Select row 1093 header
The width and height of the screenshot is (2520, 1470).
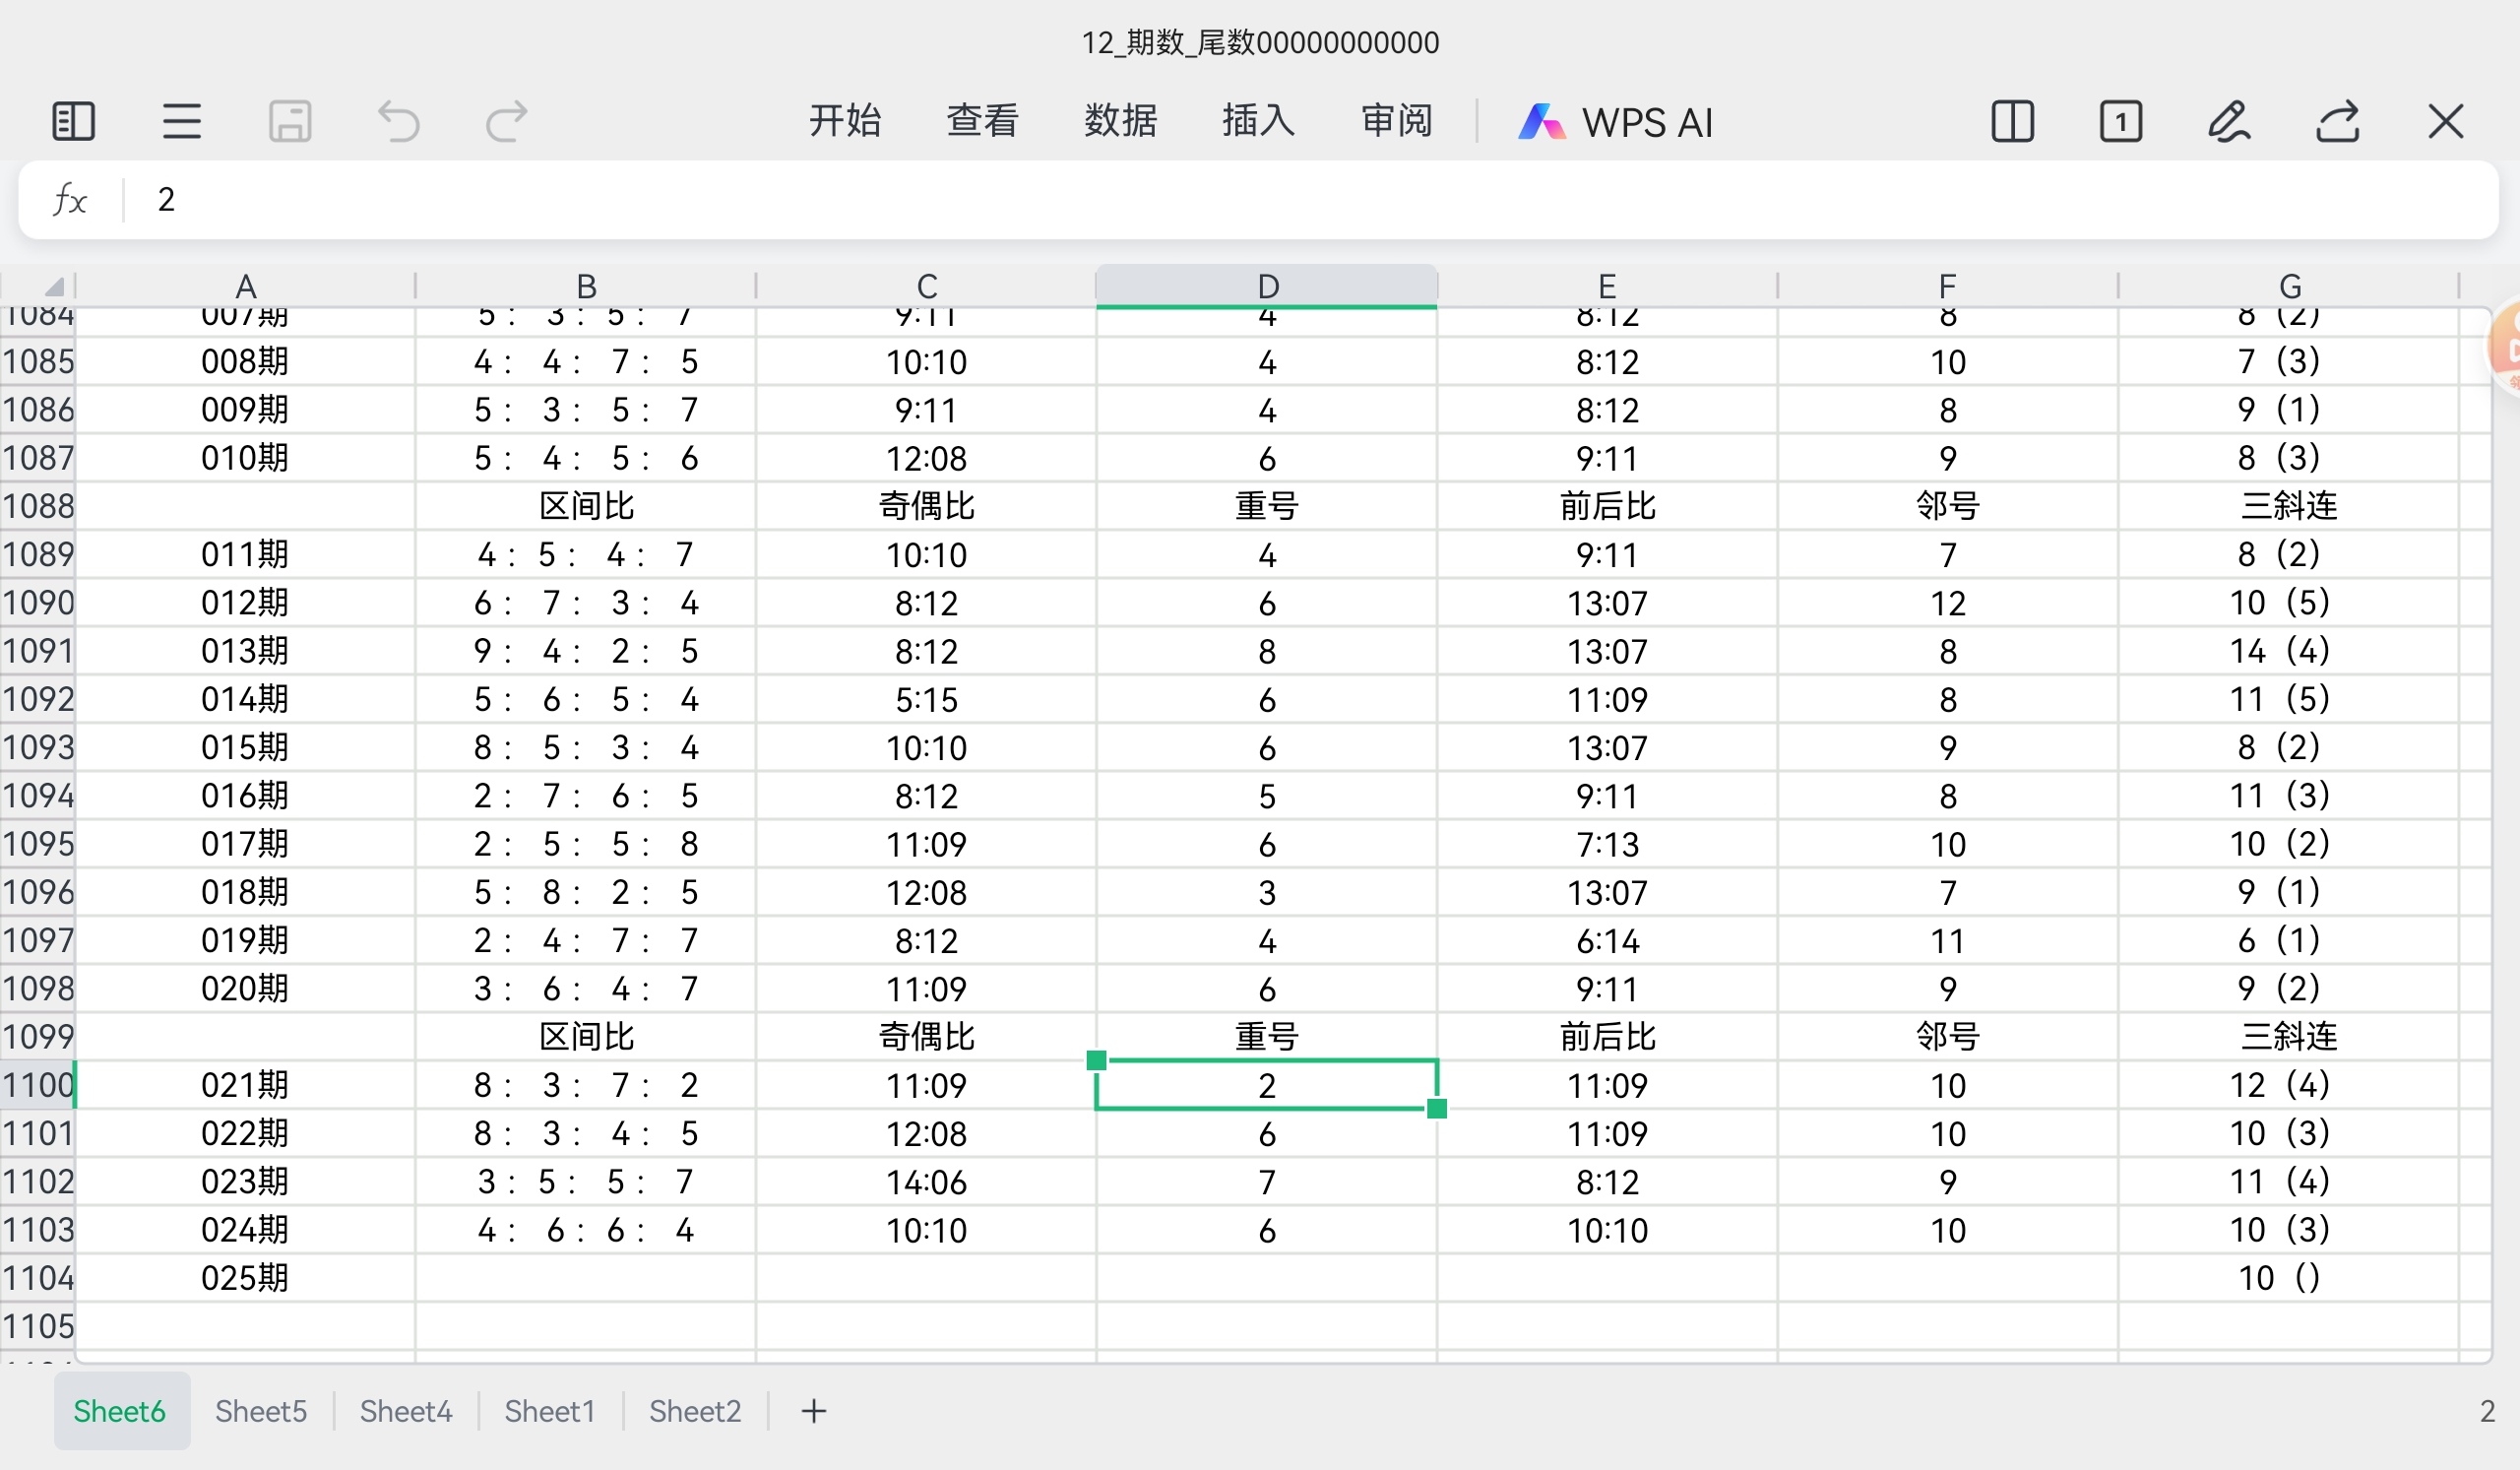[38, 747]
